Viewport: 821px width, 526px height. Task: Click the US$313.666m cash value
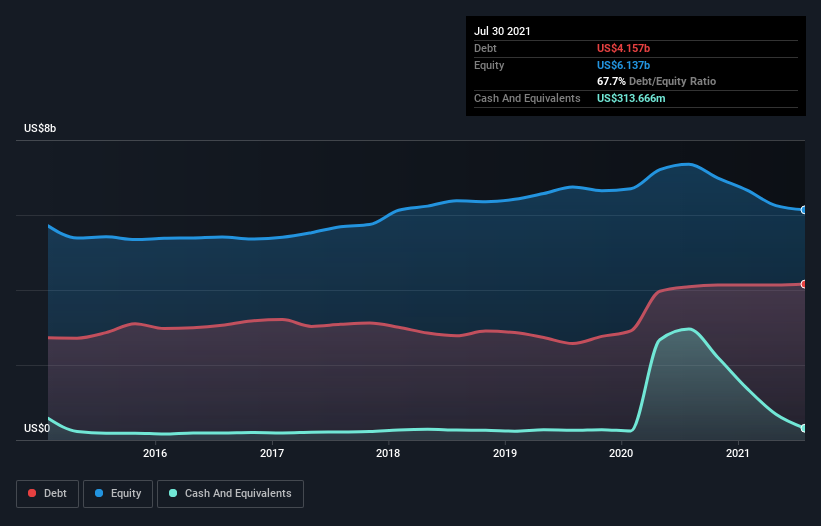tap(631, 98)
